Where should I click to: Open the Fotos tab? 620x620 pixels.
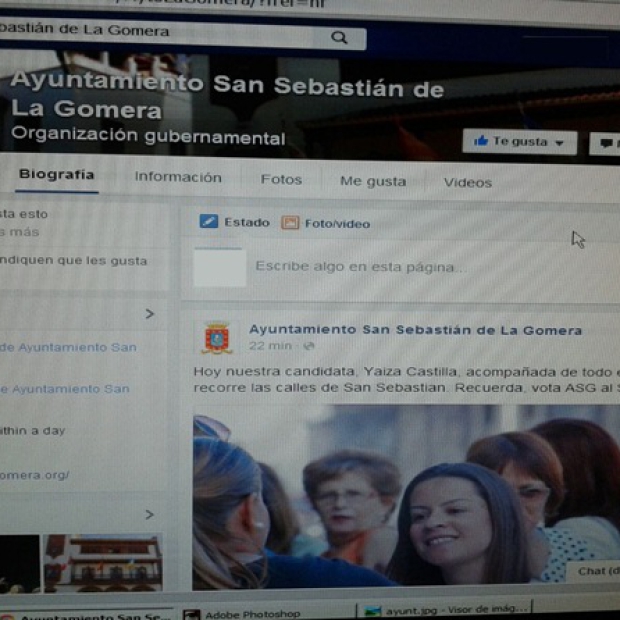[281, 180]
